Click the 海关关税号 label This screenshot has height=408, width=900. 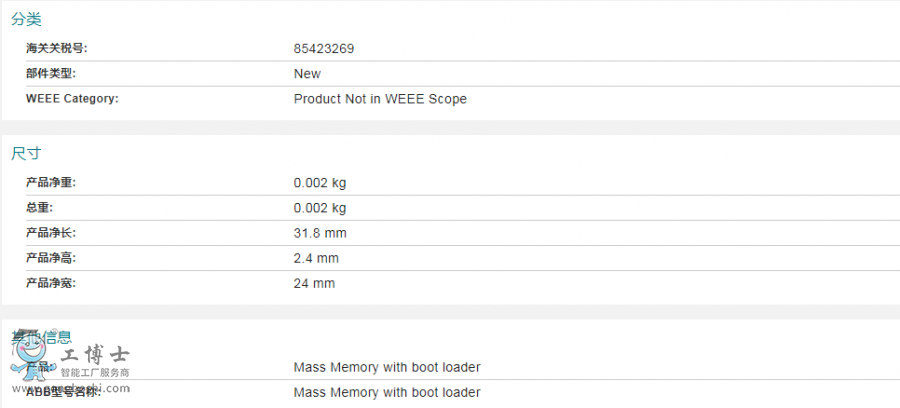coord(56,48)
